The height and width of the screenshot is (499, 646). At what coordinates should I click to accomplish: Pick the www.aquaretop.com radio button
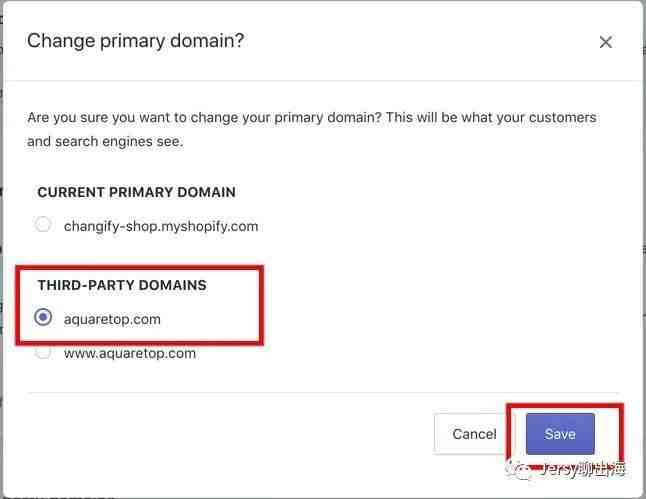pyautogui.click(x=43, y=352)
